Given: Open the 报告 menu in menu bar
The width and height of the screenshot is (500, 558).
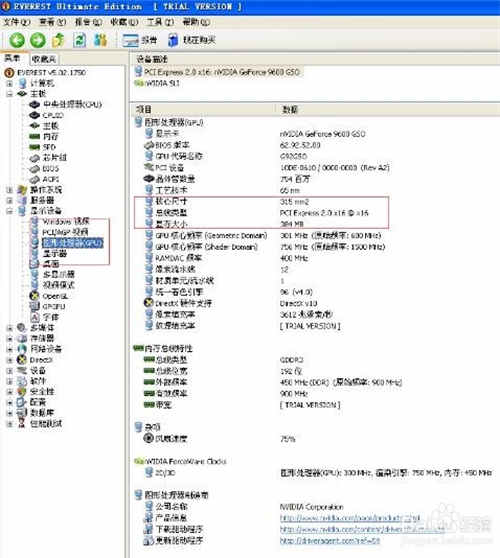Looking at the screenshot, I should 88,22.
